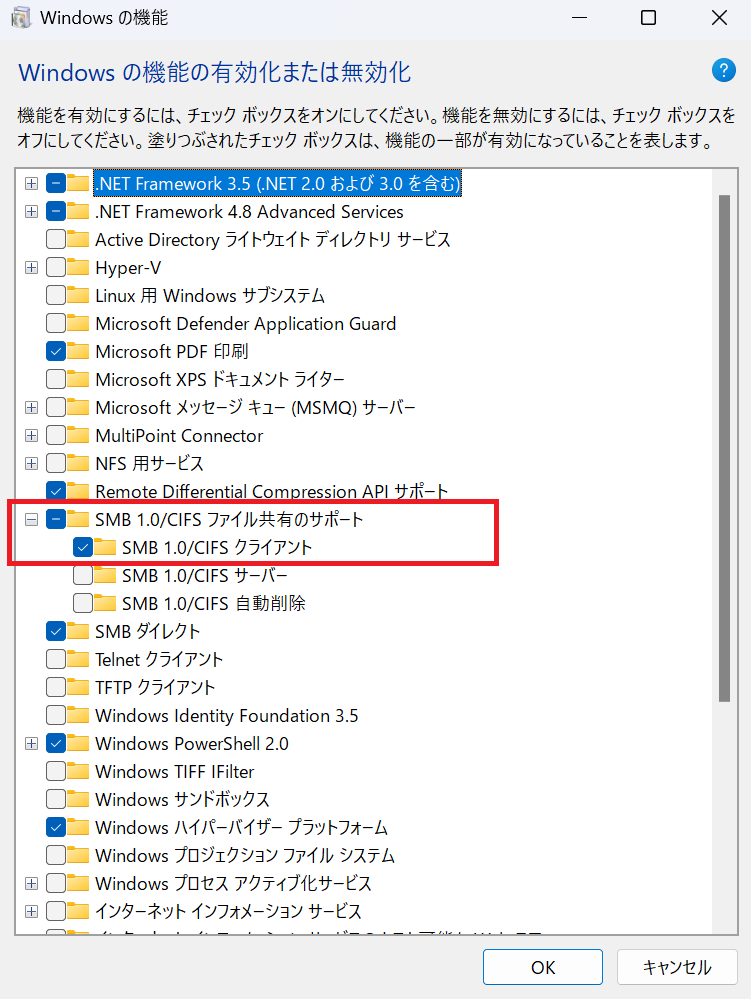Enable the Hyper-V checkbox
The width and height of the screenshot is (751, 999).
[x=56, y=268]
